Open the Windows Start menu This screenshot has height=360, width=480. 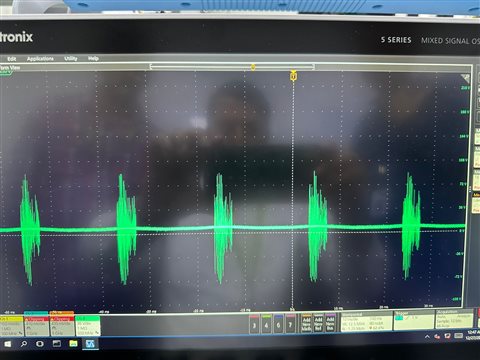point(8,344)
